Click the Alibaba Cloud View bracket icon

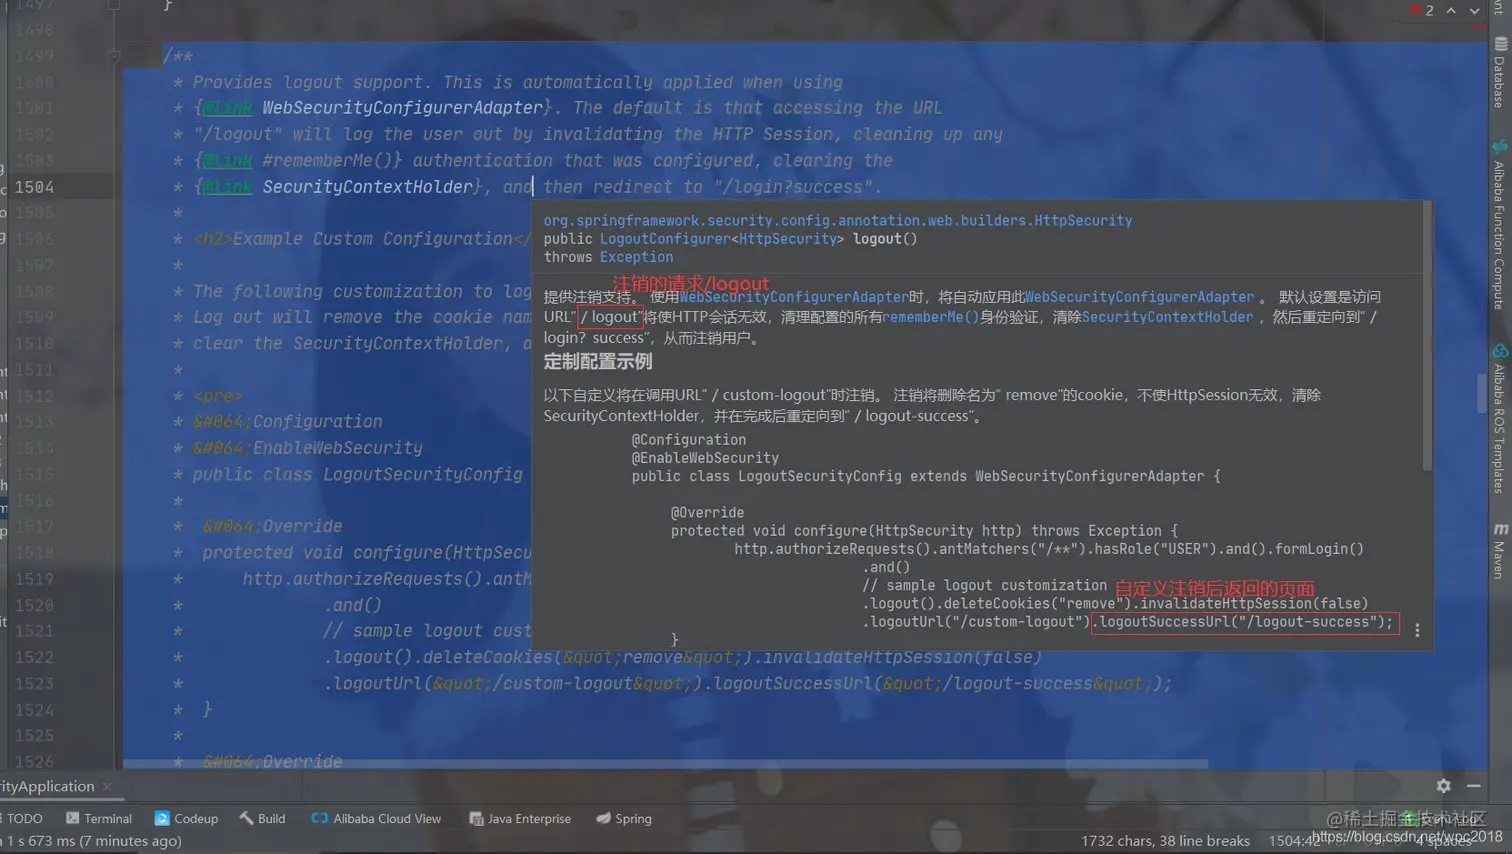[x=319, y=818]
